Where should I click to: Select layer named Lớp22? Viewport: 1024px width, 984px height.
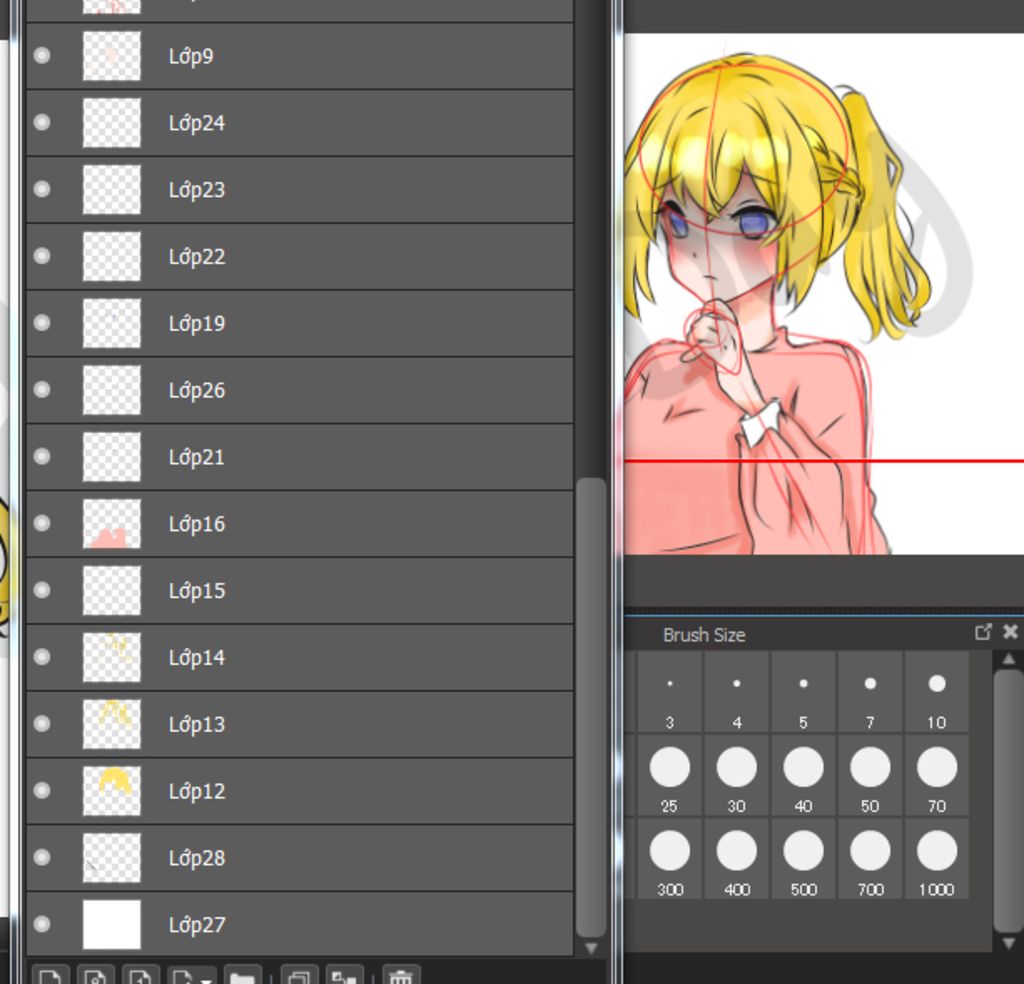tap(300, 257)
